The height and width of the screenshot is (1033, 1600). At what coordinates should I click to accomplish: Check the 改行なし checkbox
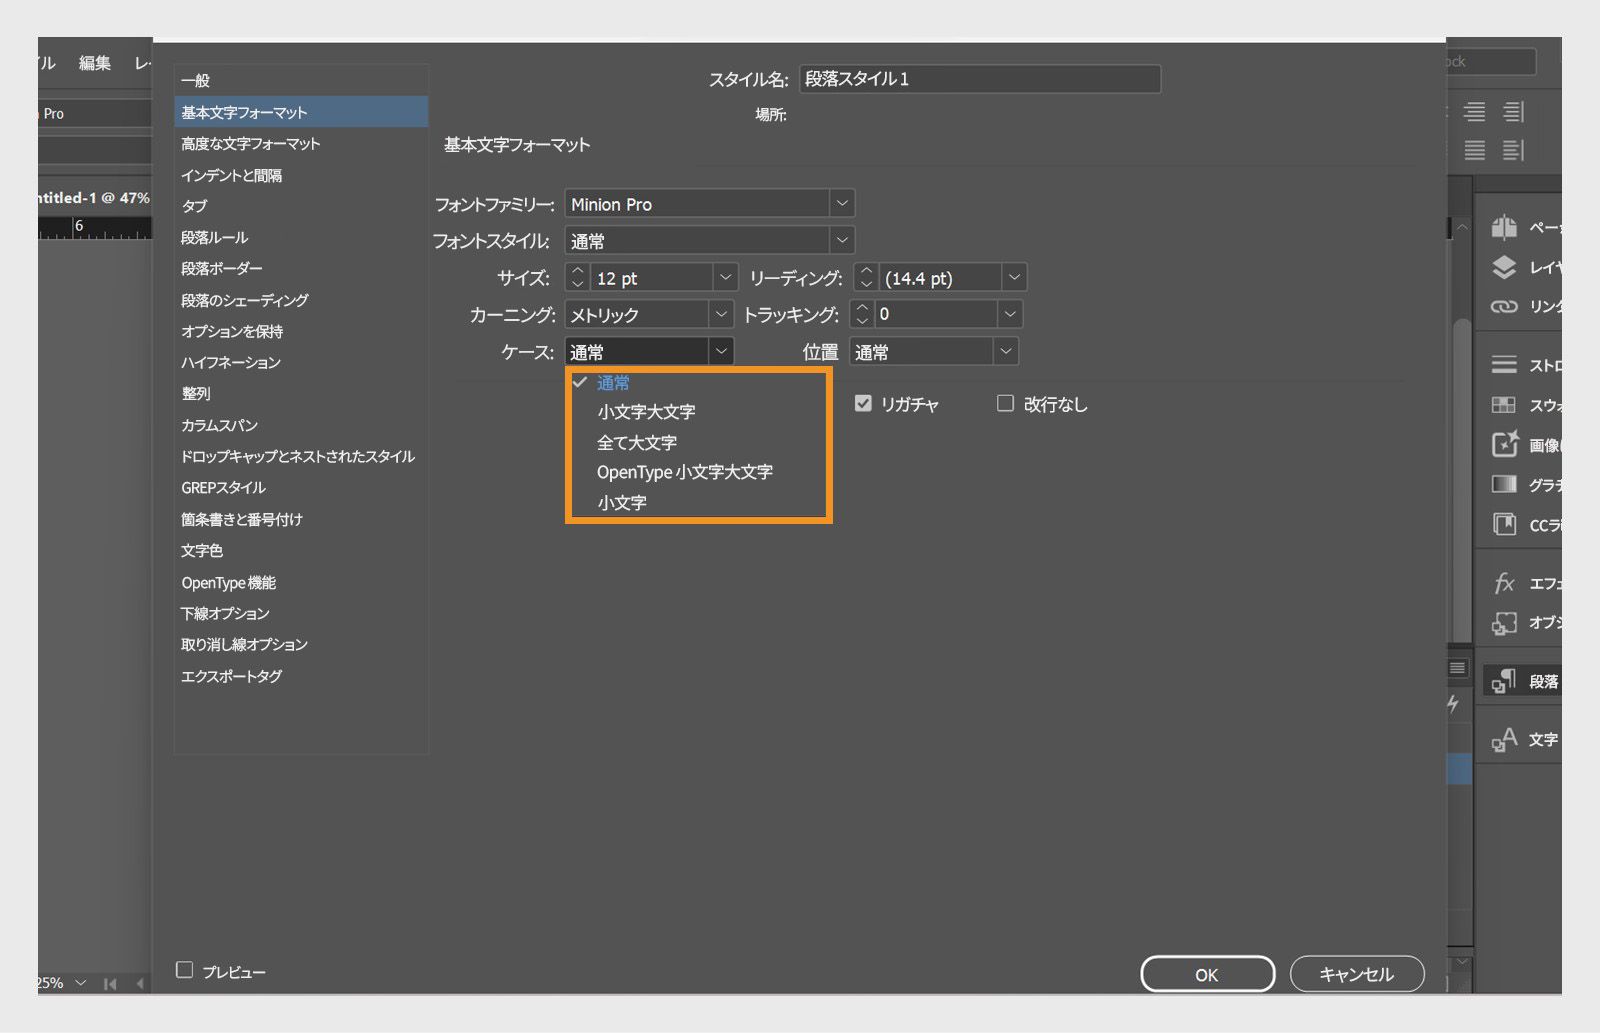[1005, 403]
